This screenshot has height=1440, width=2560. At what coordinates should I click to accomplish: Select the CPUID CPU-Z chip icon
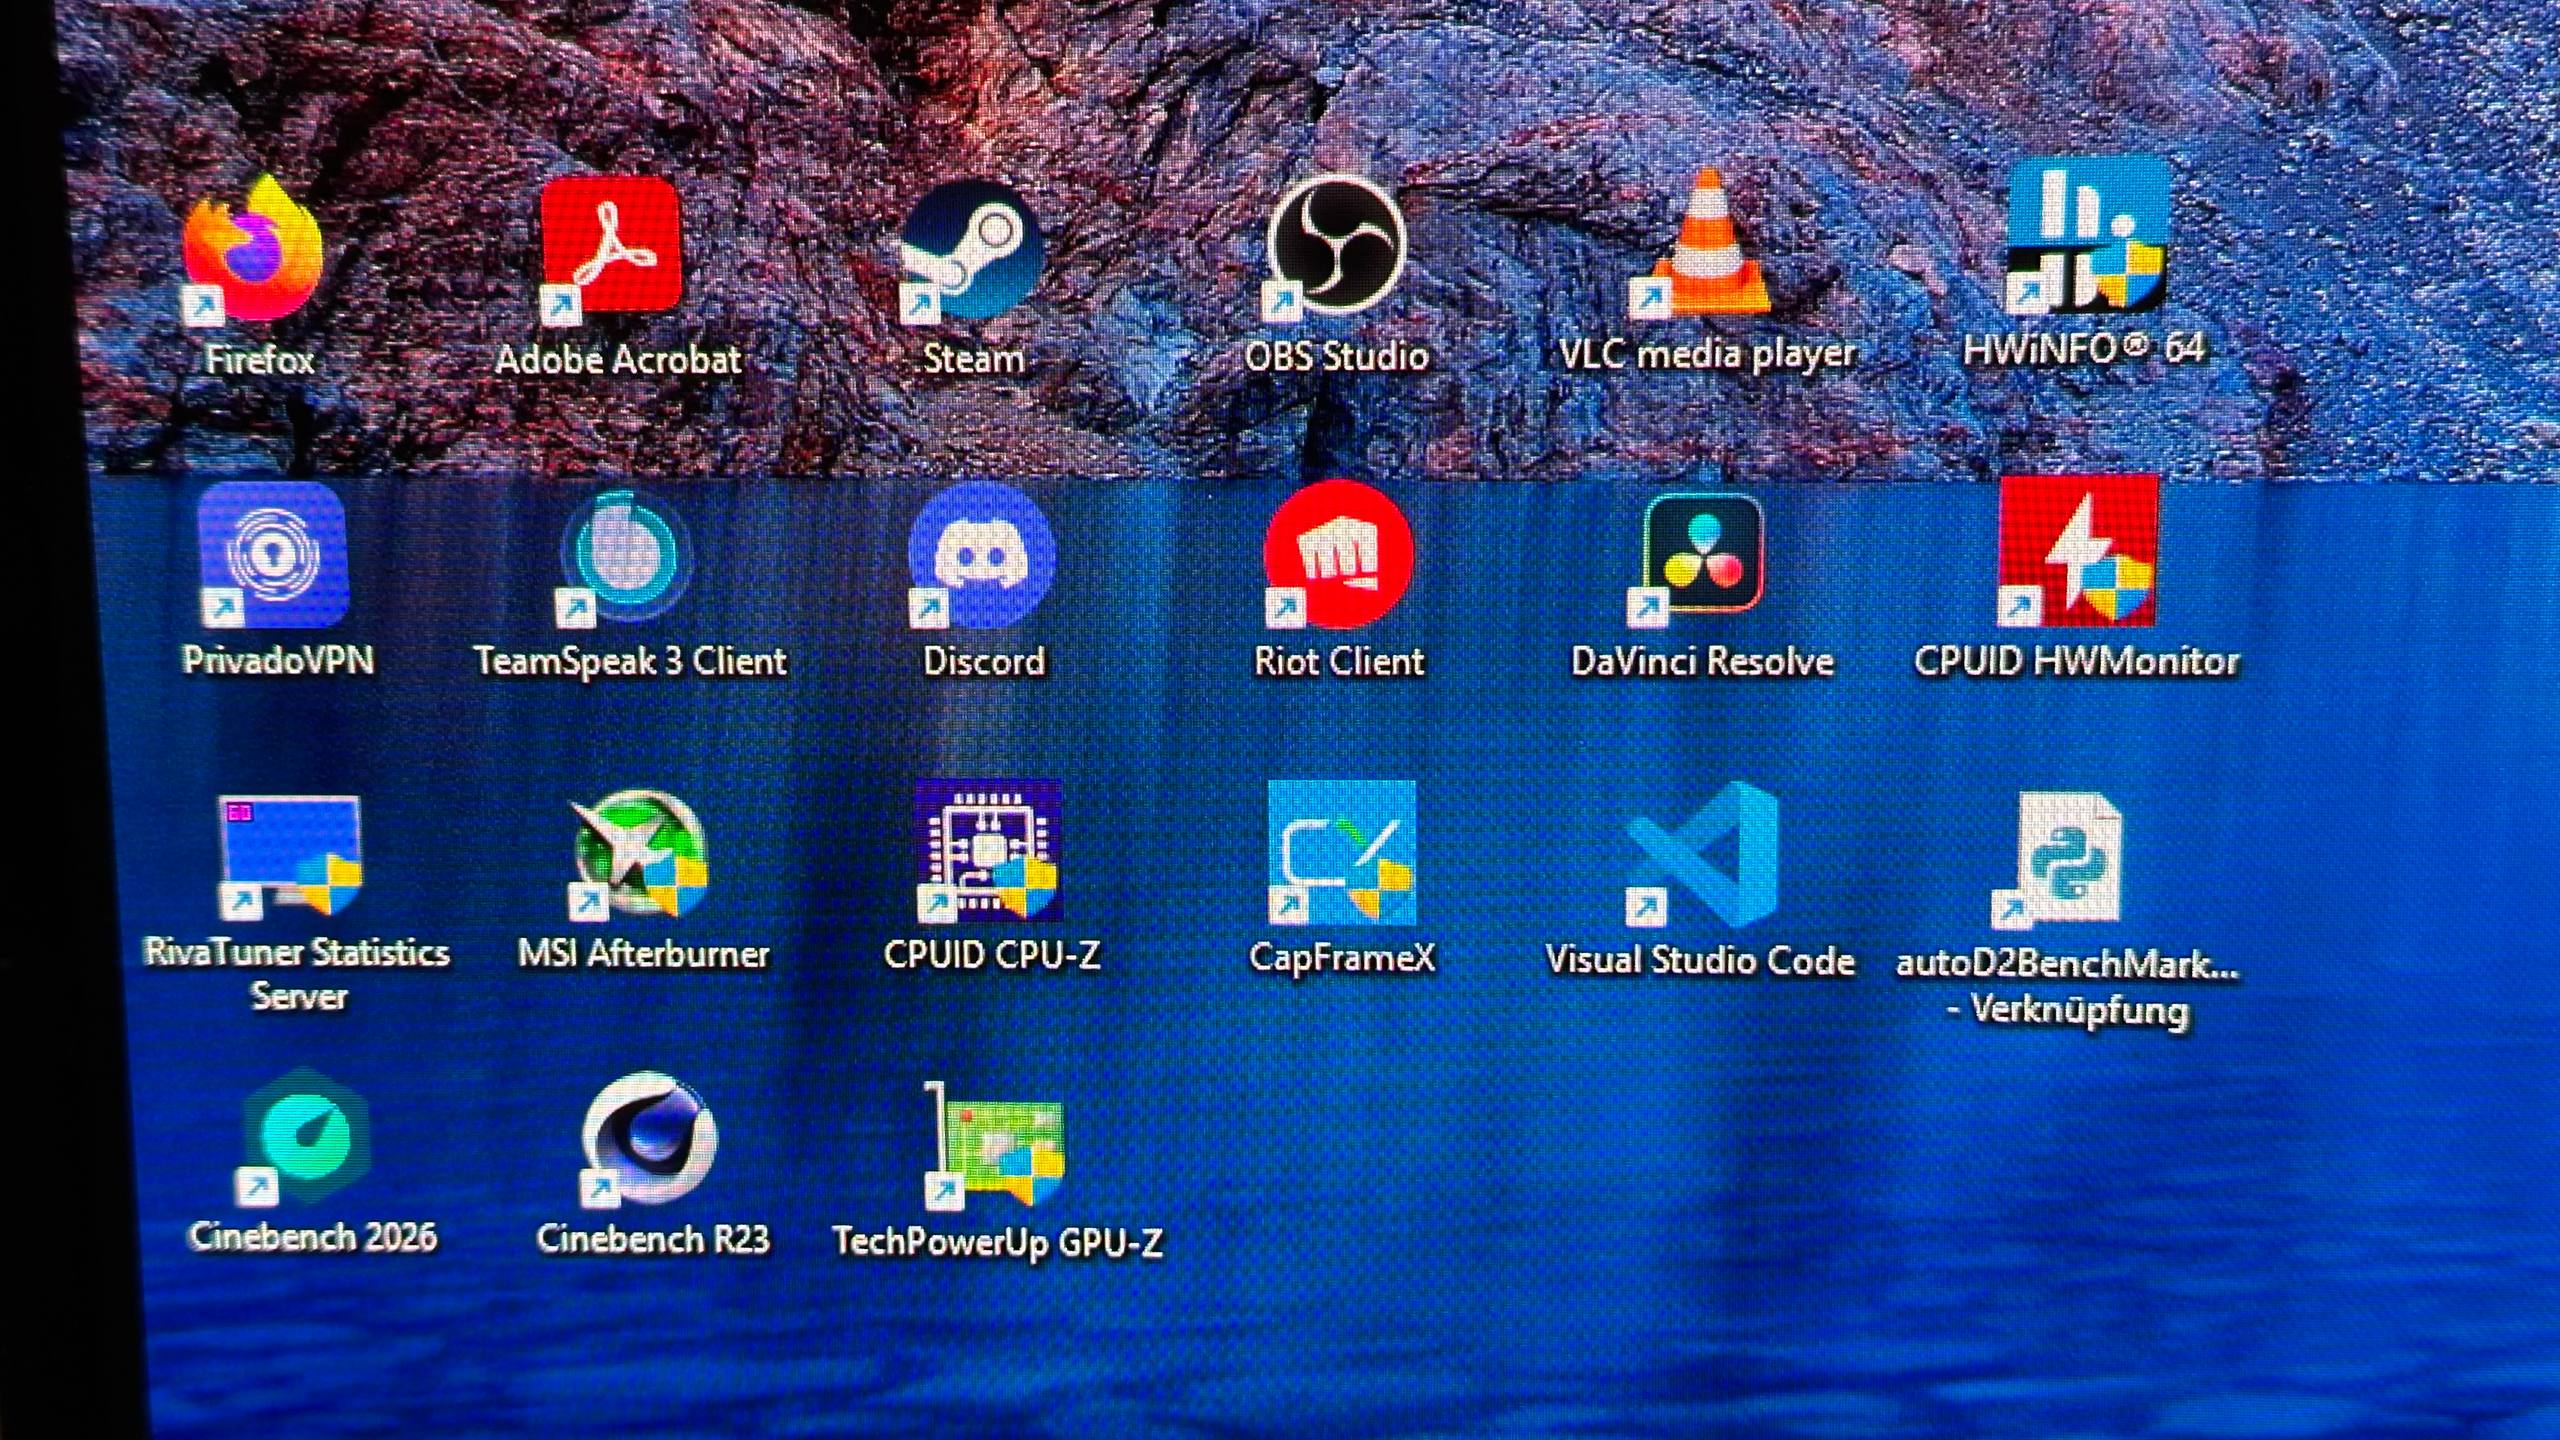988,852
